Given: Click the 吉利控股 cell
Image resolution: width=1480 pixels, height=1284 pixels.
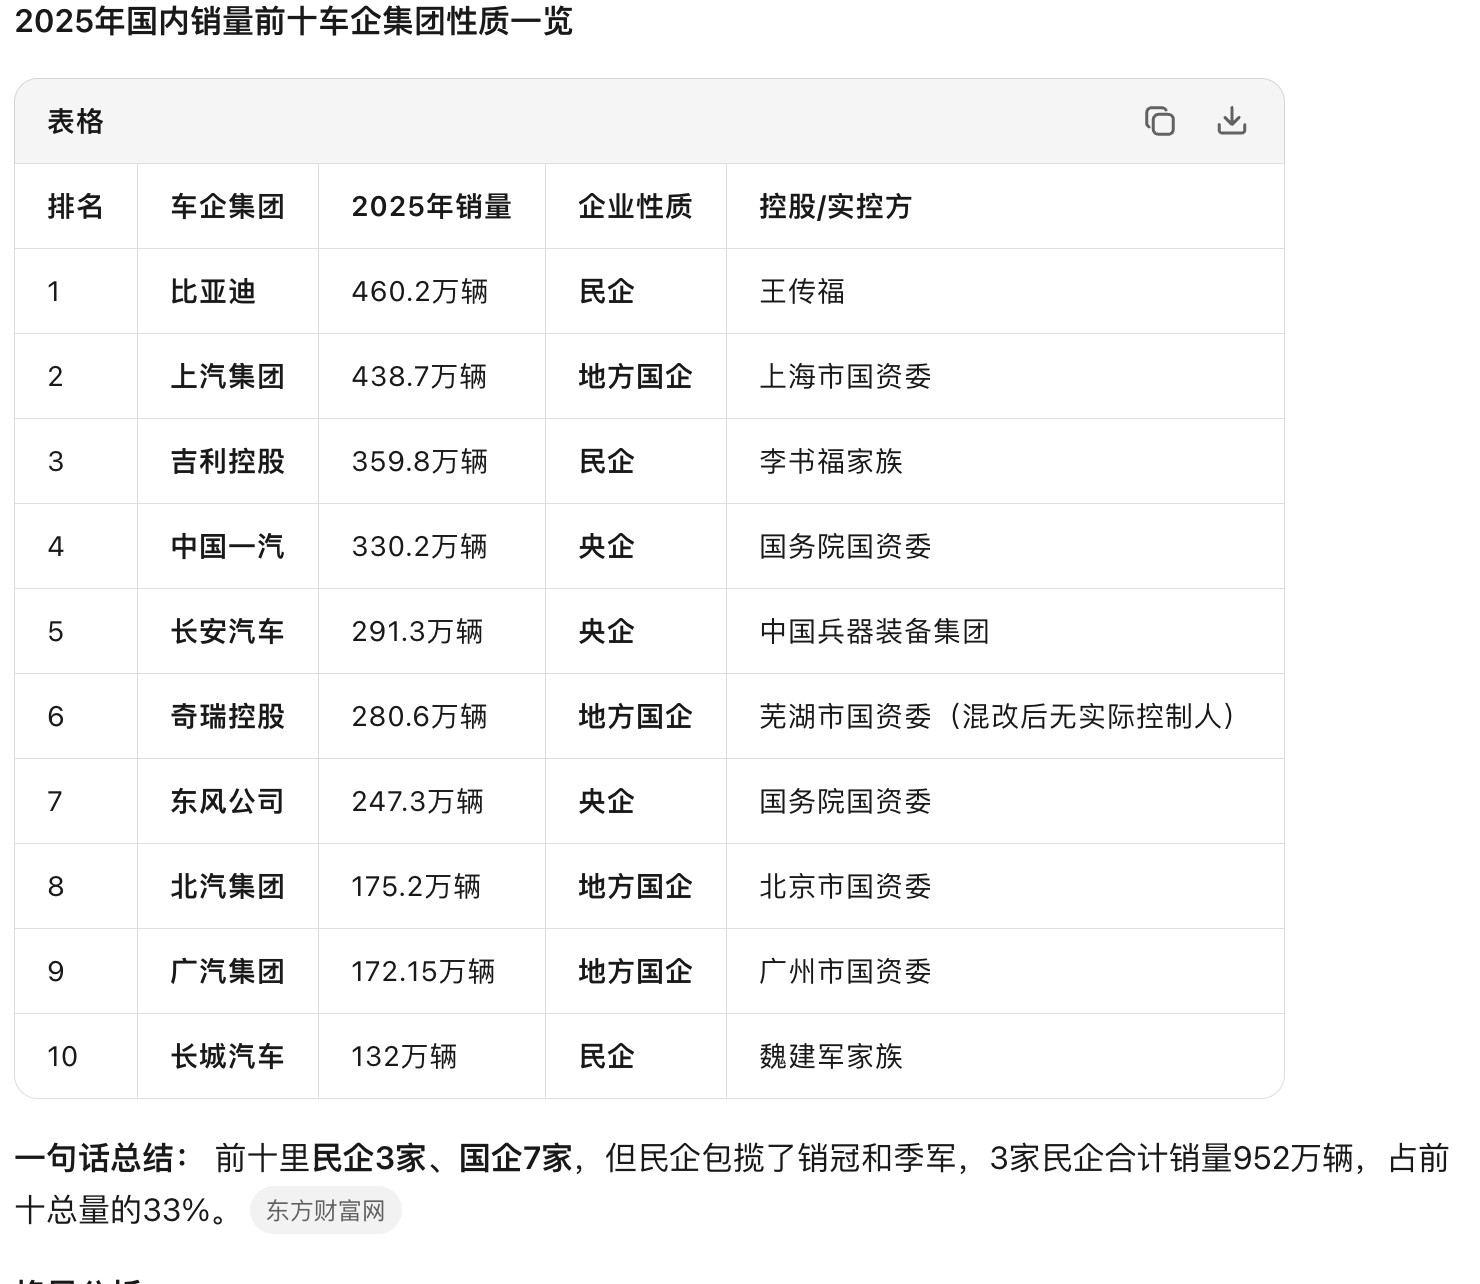Looking at the screenshot, I should 228,461.
